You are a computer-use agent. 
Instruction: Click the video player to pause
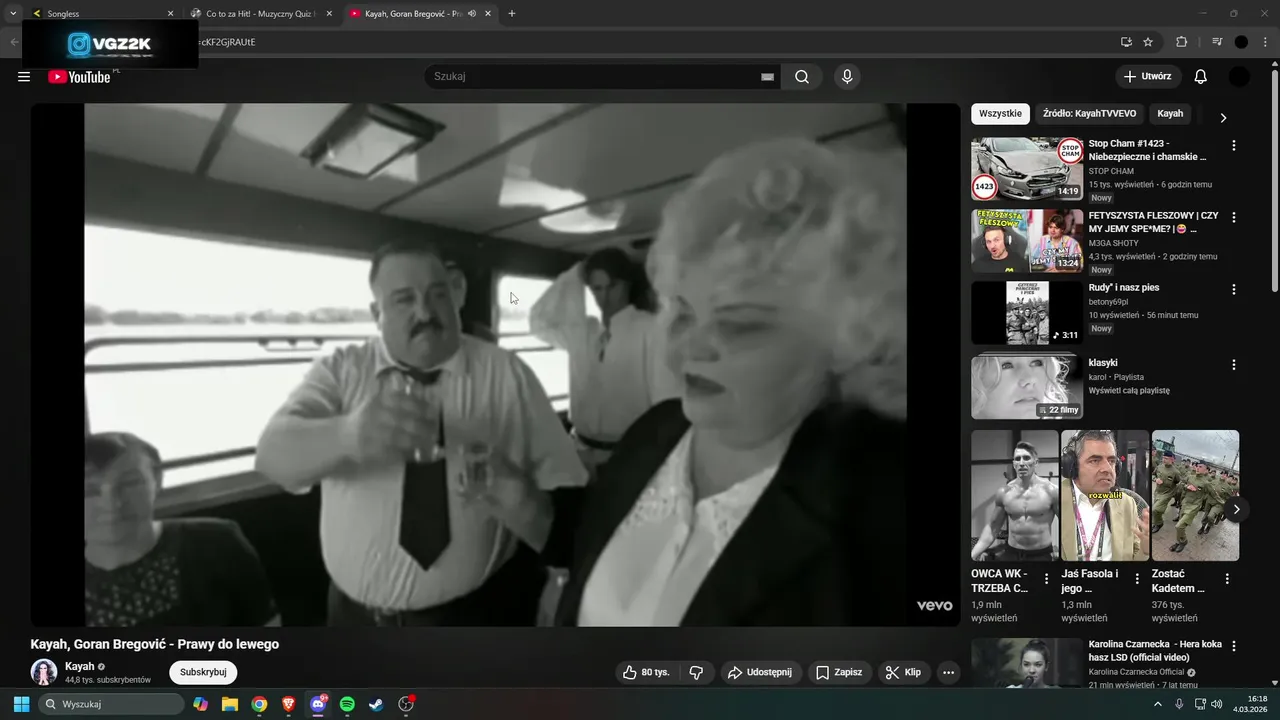pyautogui.click(x=495, y=365)
